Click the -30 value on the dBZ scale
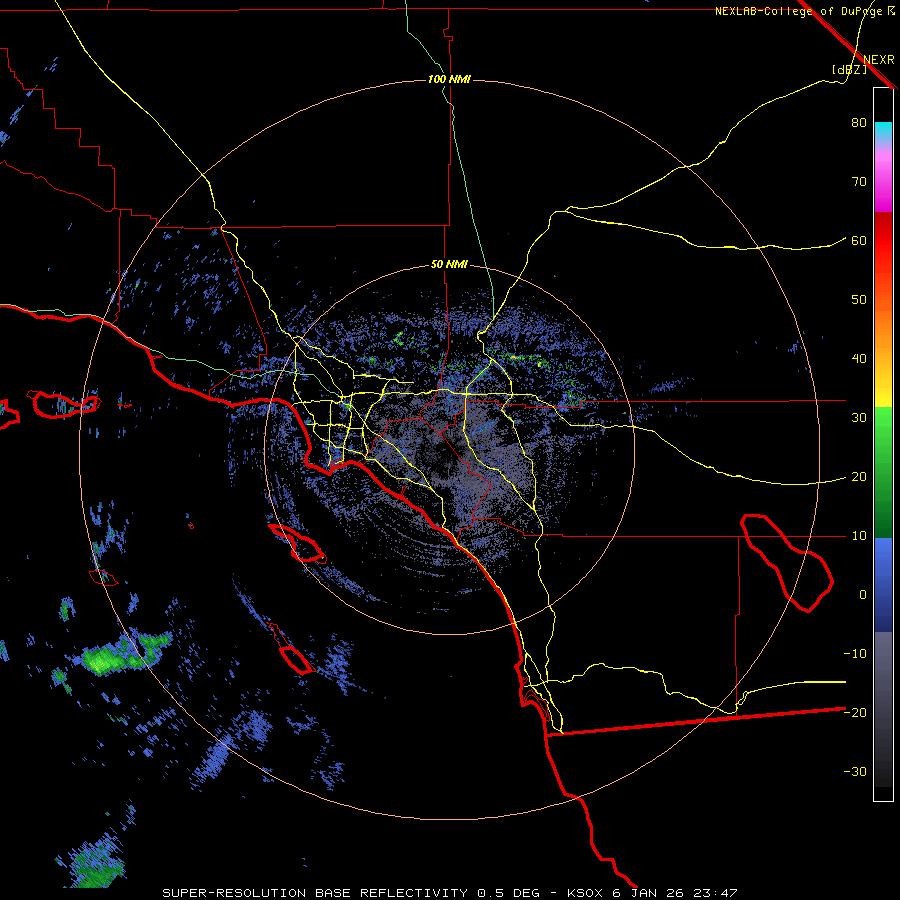 point(855,772)
